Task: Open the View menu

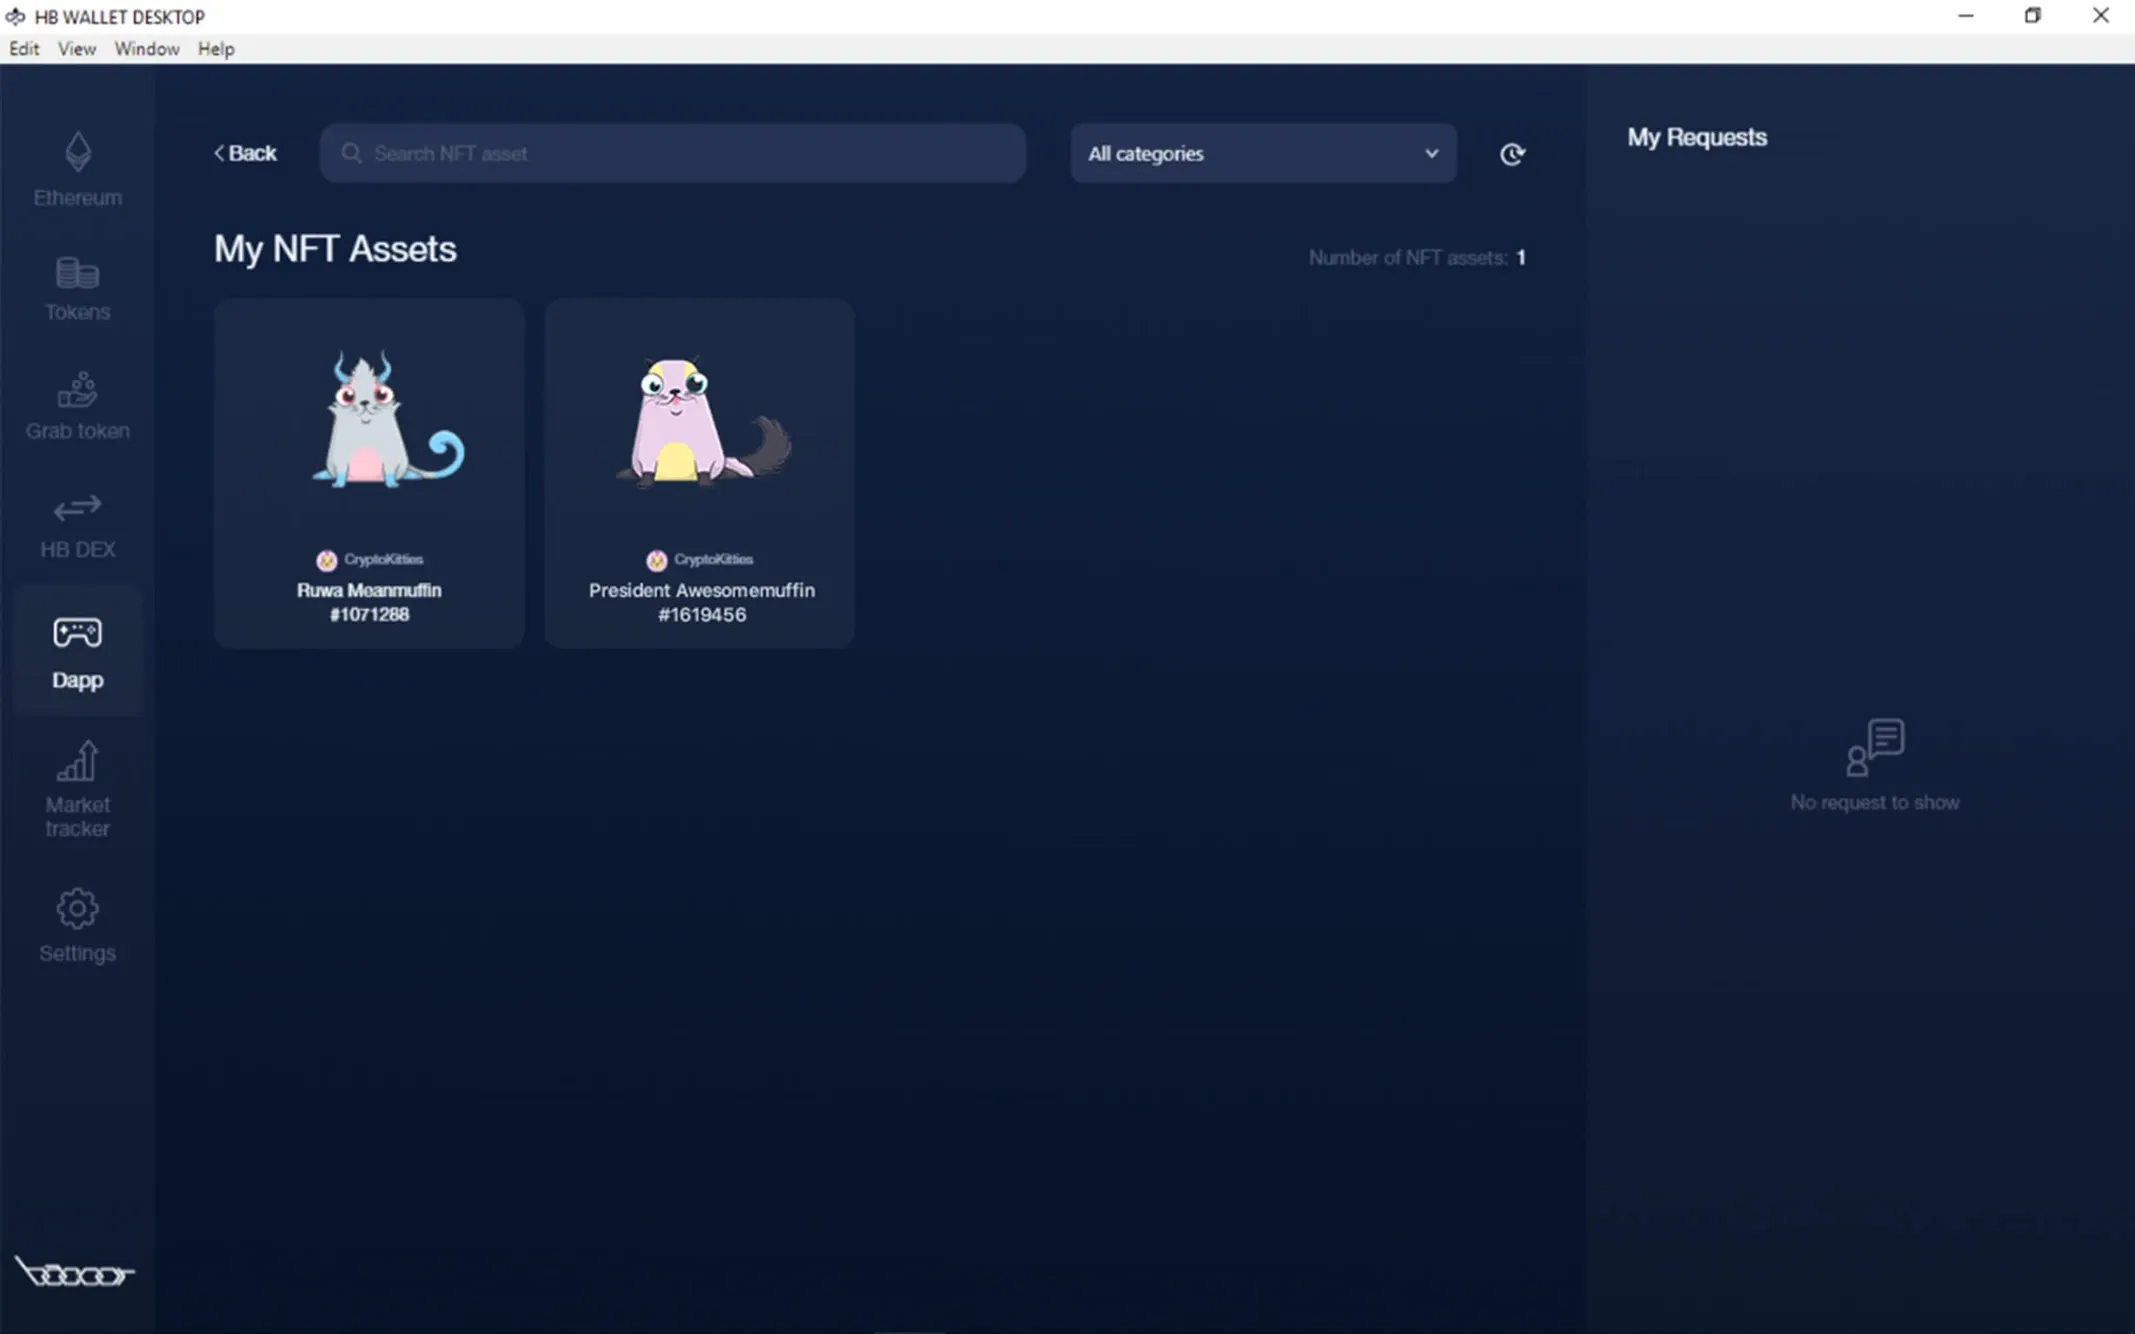Action: point(76,48)
